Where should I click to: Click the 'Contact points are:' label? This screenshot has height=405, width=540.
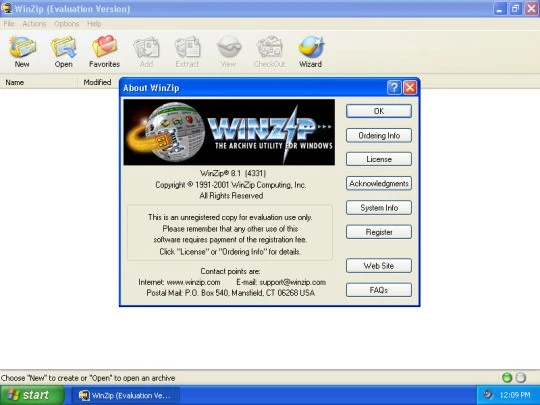230,271
